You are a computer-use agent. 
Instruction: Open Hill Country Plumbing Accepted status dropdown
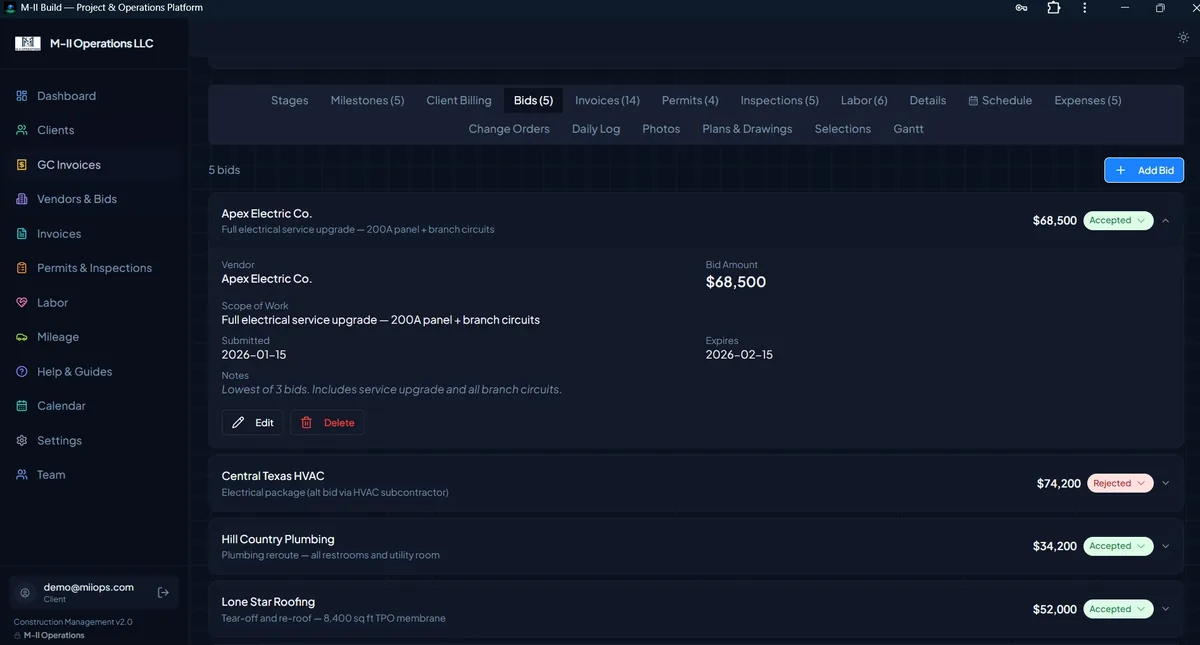point(1118,546)
